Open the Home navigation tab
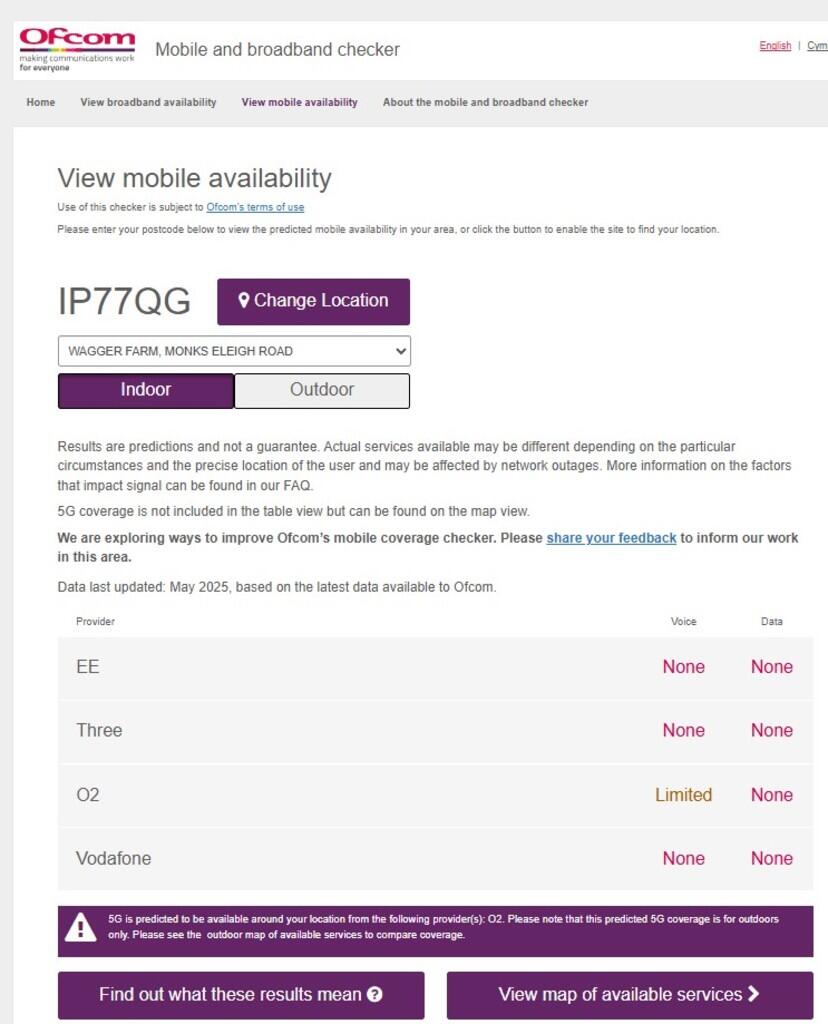828x1024 pixels. [41, 102]
